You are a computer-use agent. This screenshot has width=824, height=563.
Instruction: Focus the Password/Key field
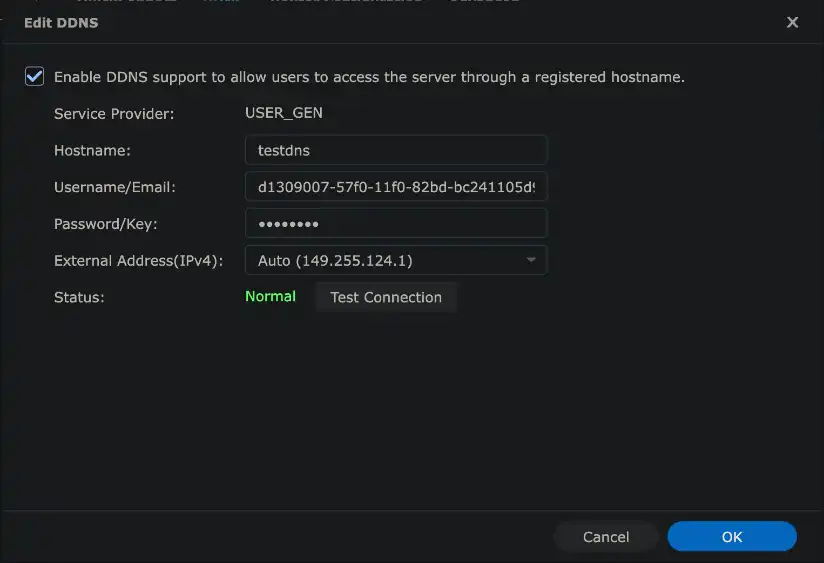point(396,224)
